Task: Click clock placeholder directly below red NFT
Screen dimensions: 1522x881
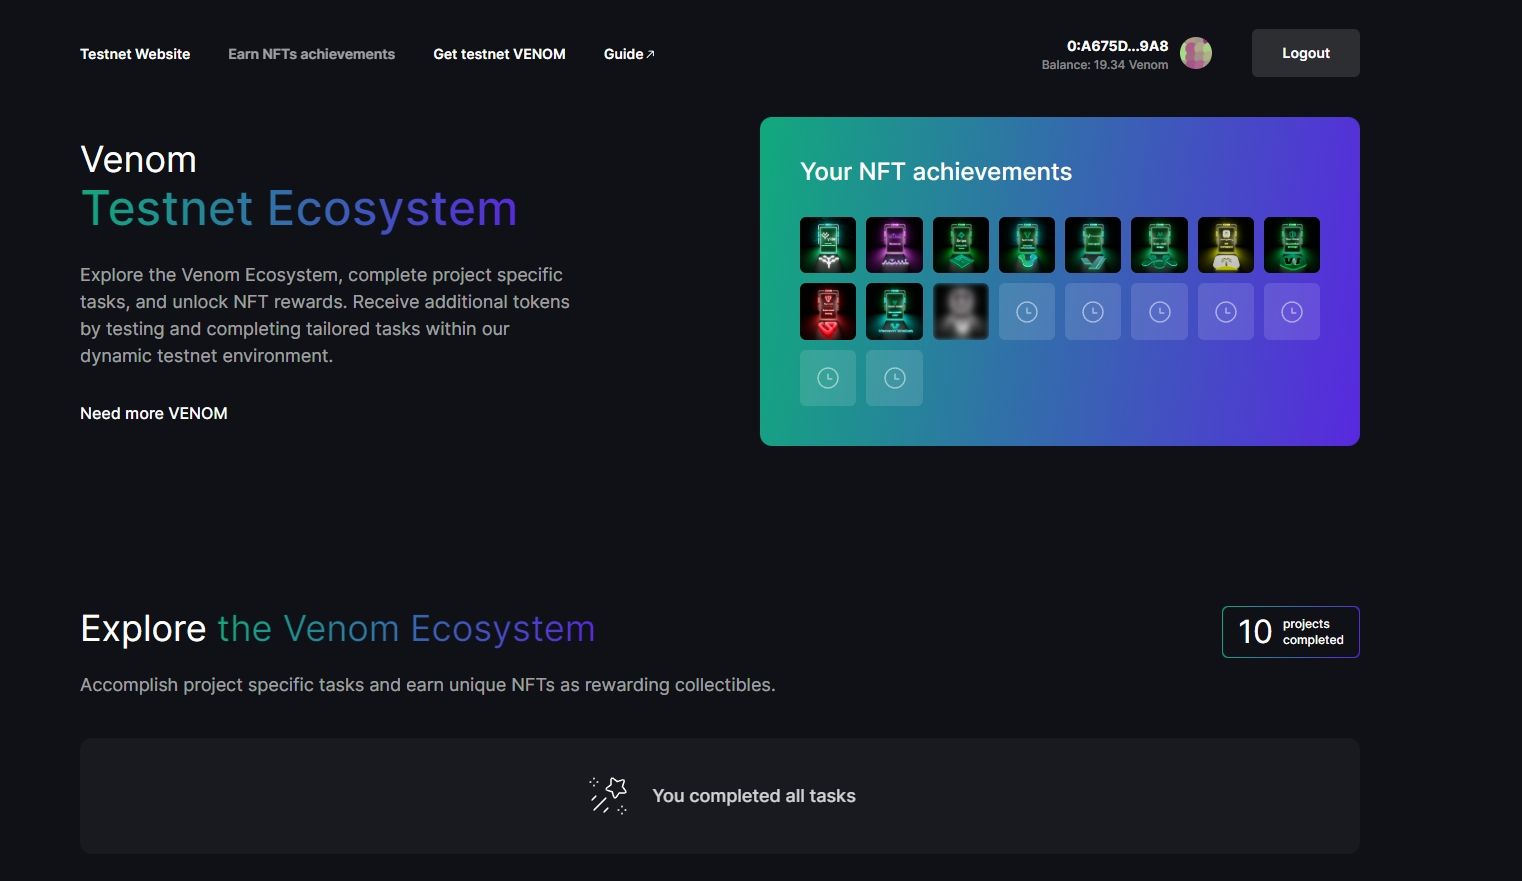Action: tap(828, 378)
